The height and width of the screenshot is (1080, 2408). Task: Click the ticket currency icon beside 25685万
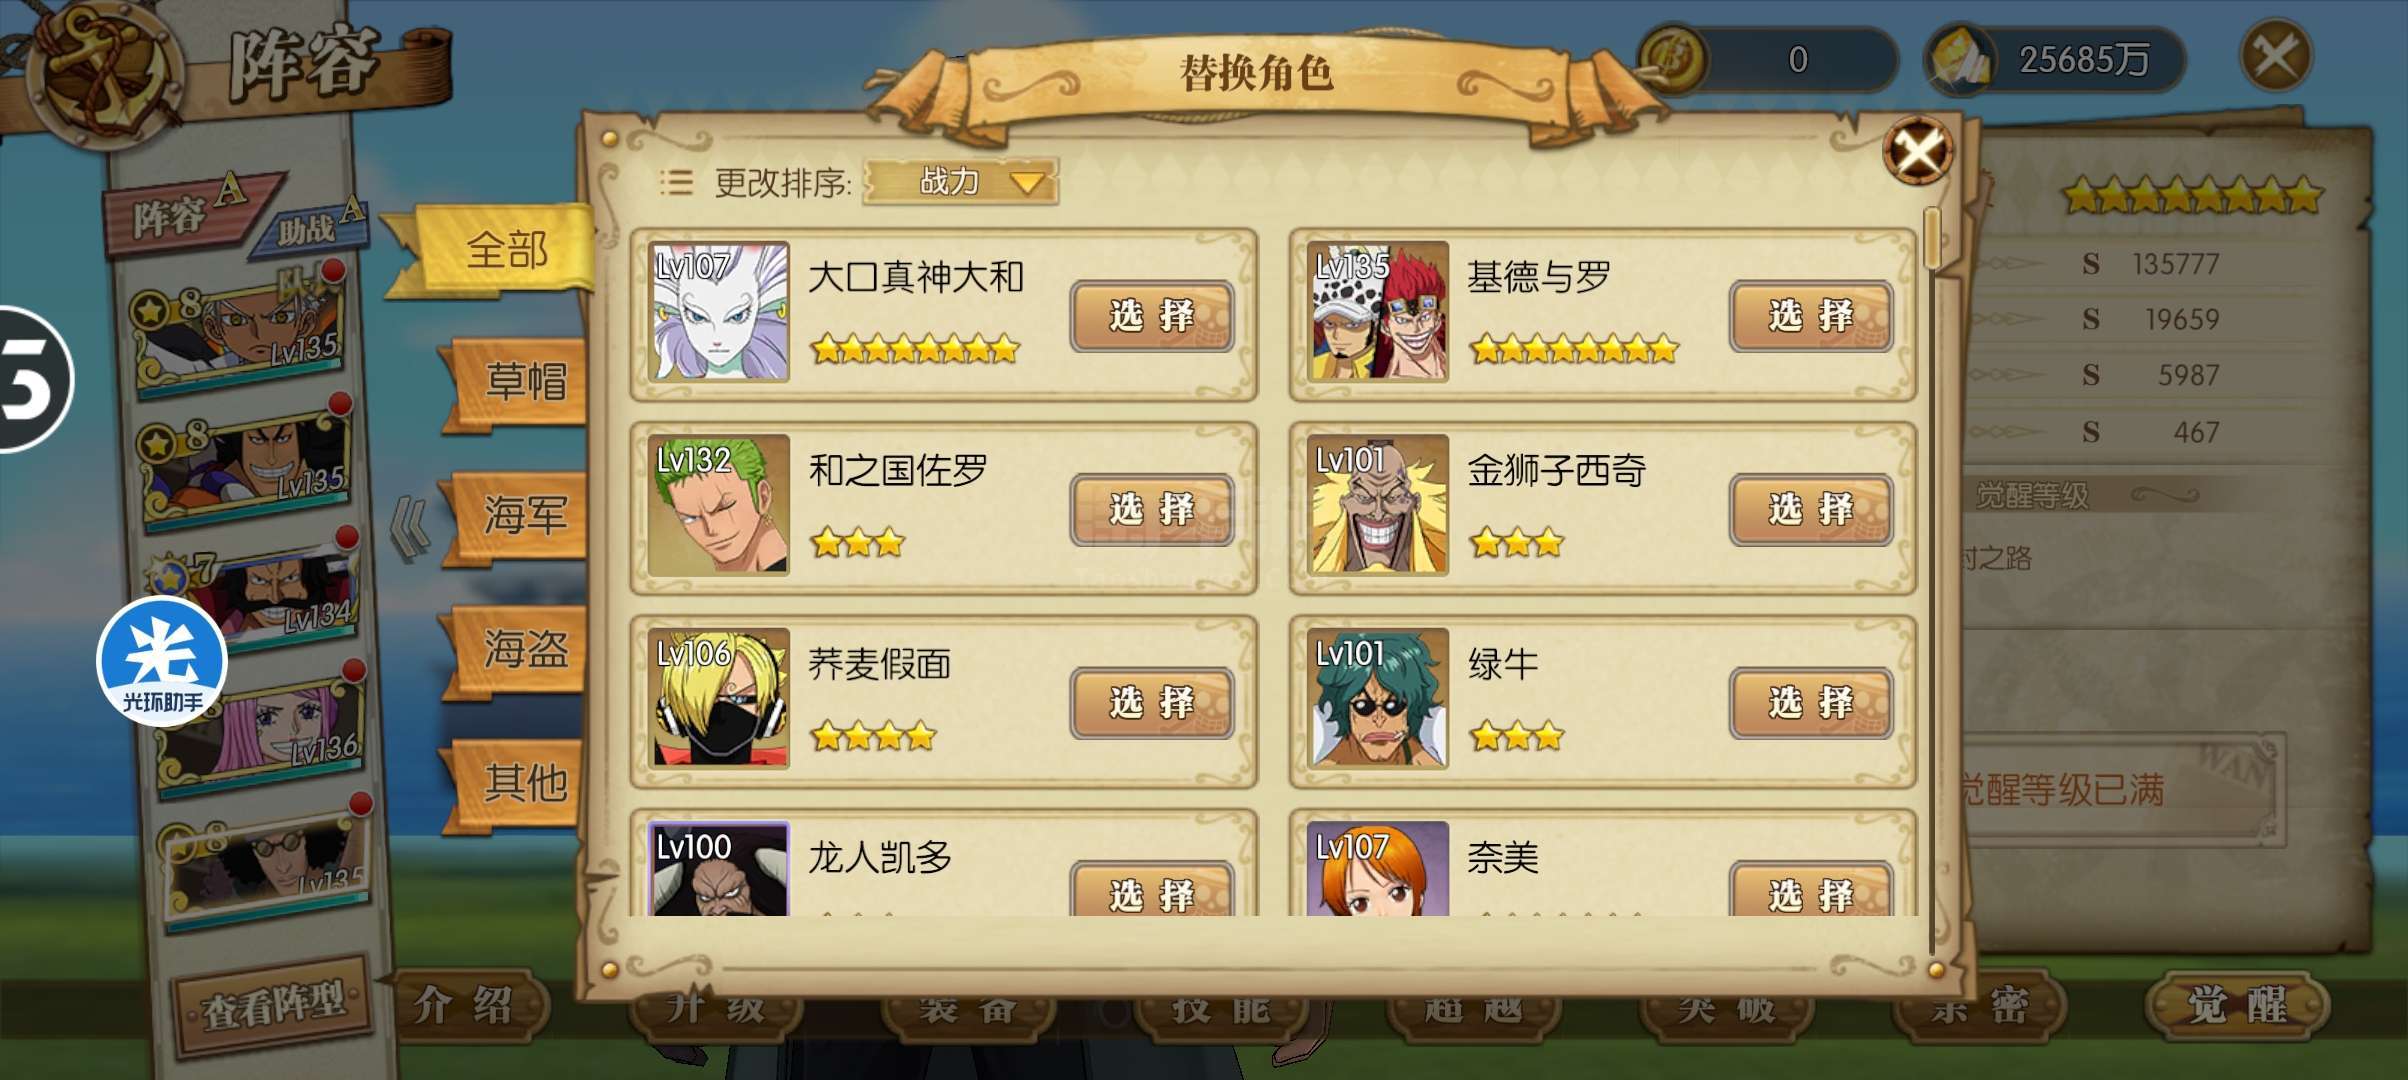point(1961,61)
